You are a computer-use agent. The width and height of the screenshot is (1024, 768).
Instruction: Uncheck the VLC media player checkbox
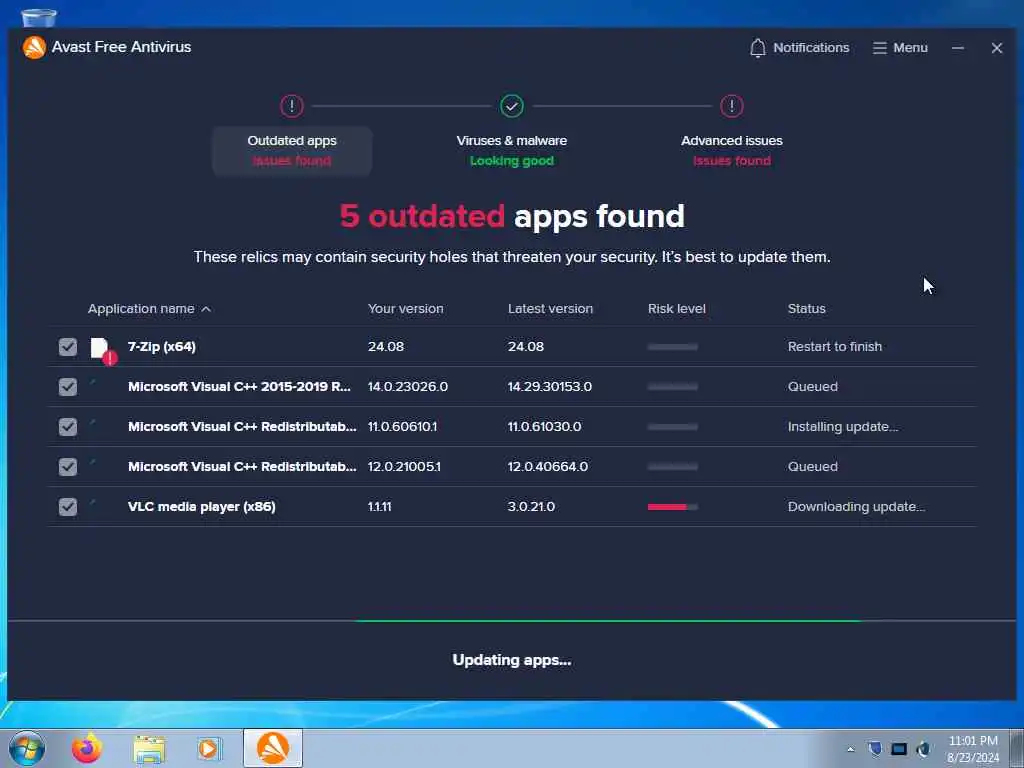coord(68,507)
